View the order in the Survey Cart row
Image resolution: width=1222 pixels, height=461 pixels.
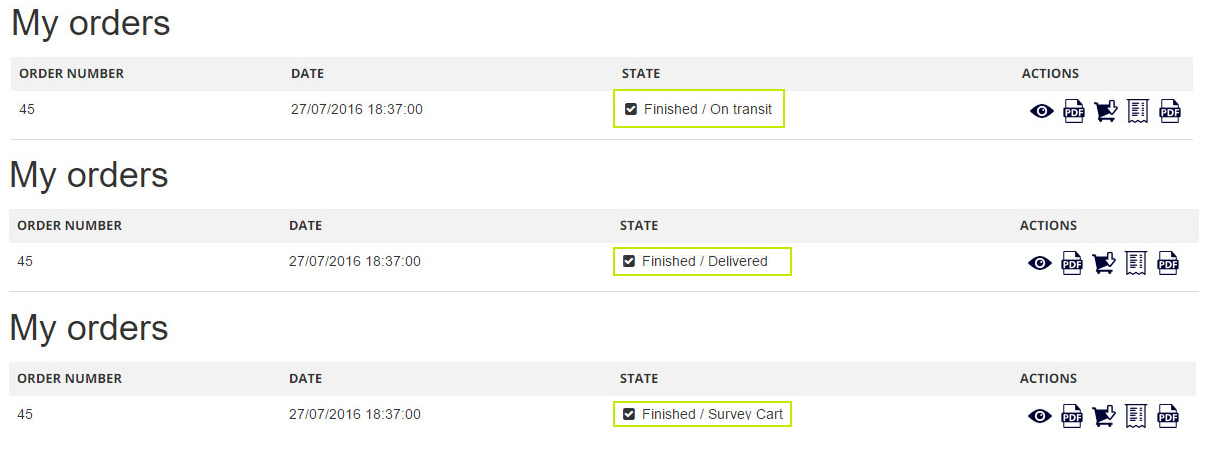(x=1040, y=416)
